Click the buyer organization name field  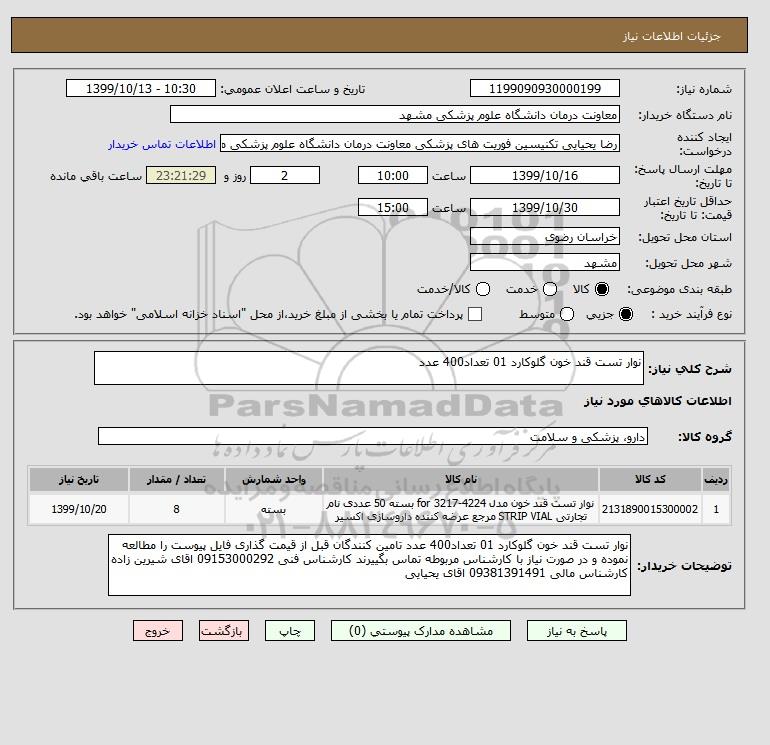(x=395, y=114)
